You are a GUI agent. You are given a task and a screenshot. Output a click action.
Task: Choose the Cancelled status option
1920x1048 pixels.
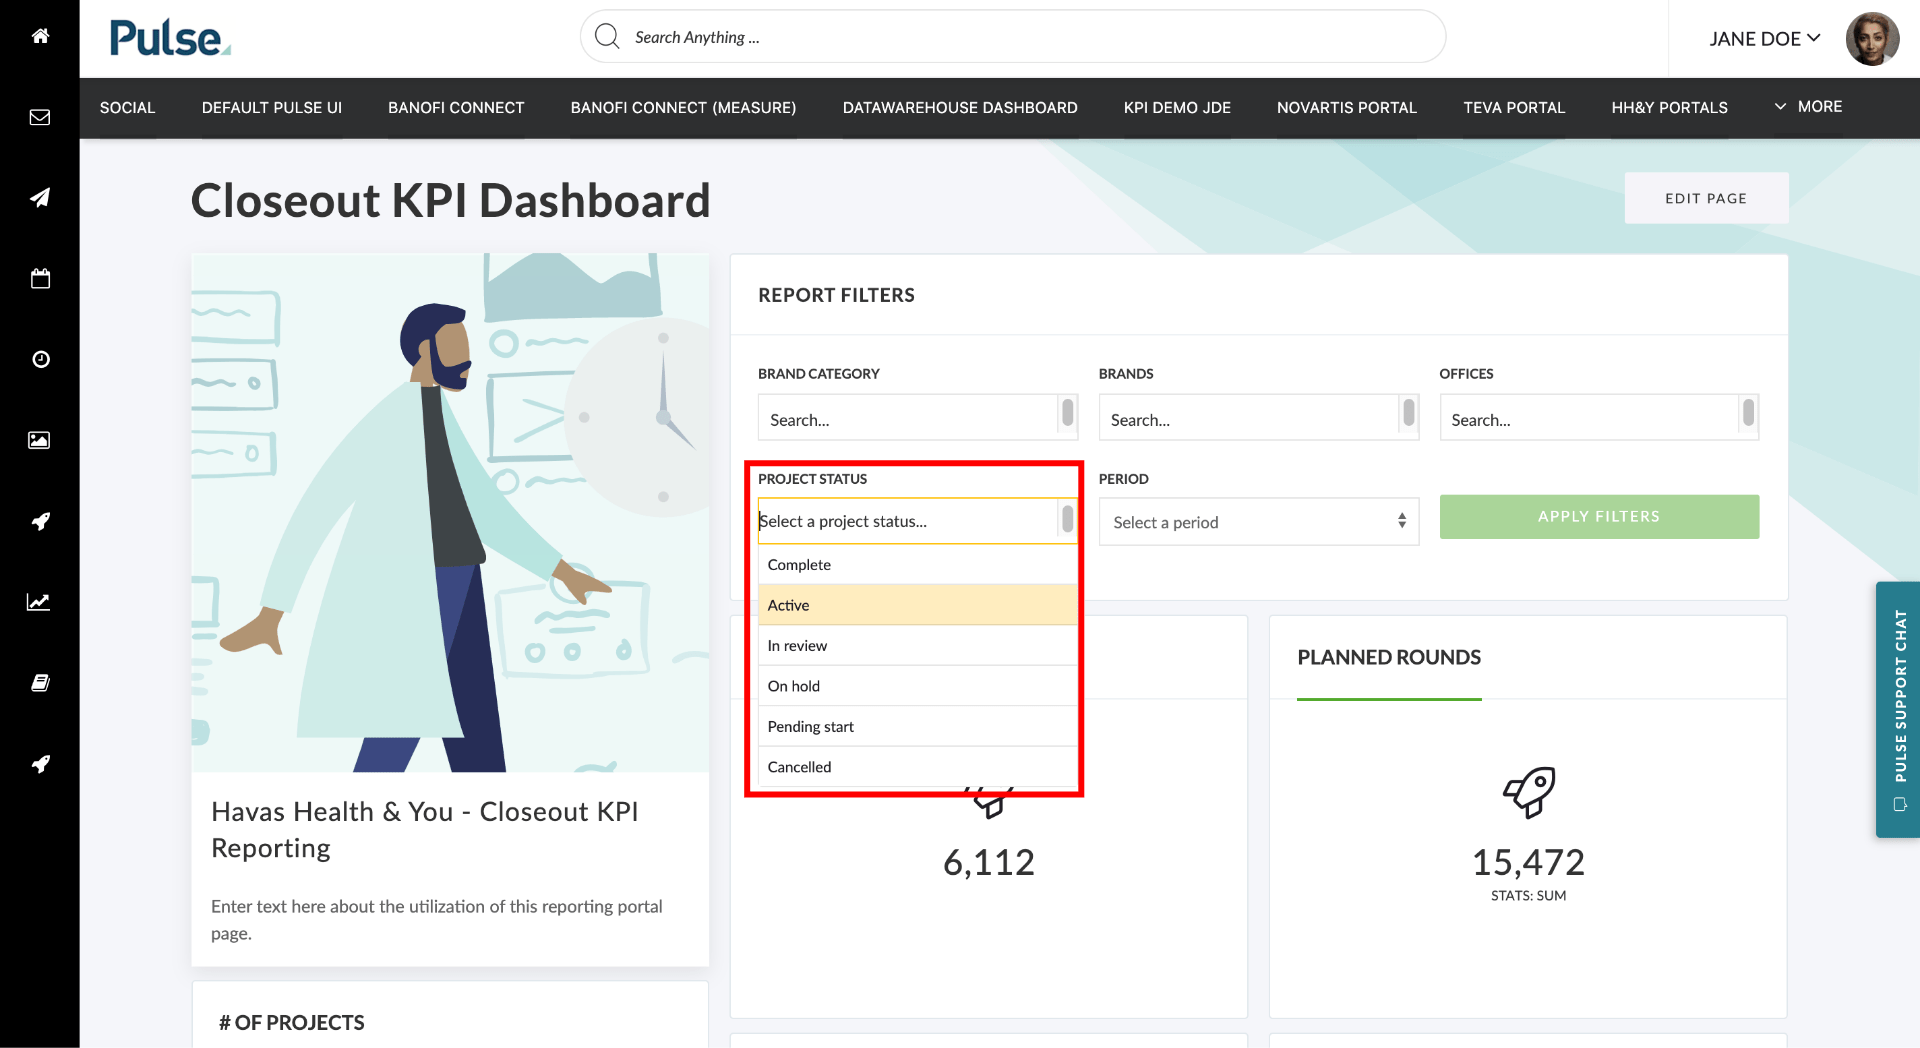(x=918, y=767)
